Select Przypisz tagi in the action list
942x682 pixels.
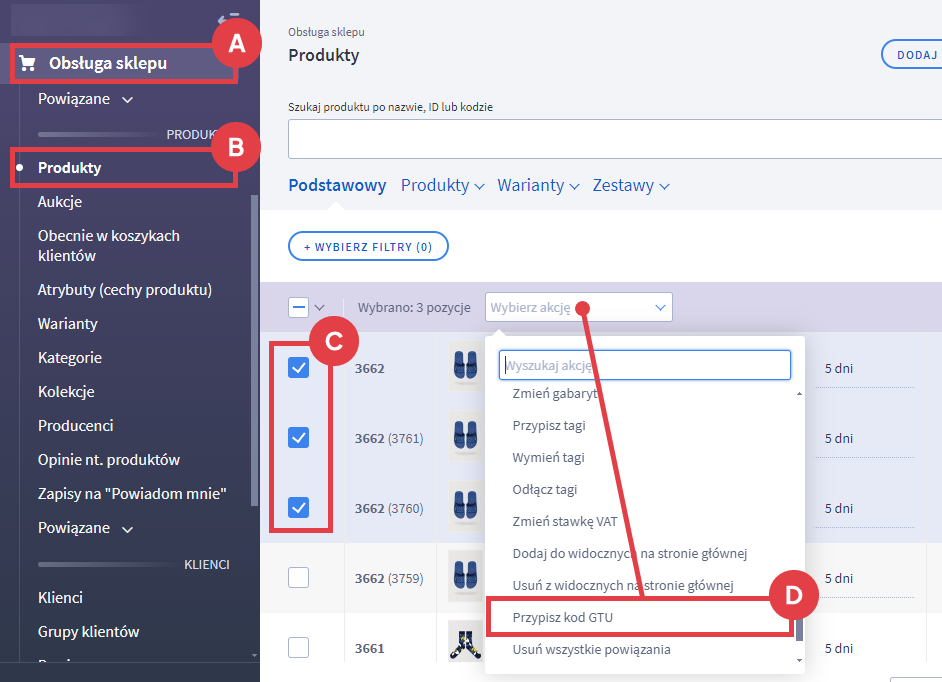point(549,425)
